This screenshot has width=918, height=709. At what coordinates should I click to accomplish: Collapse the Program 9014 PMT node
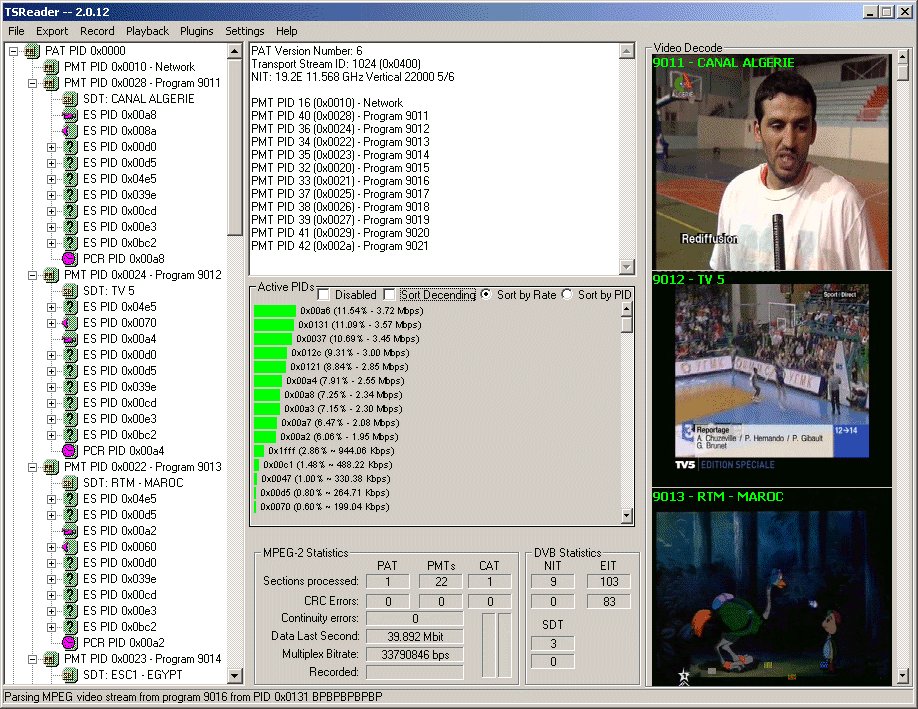pos(32,660)
